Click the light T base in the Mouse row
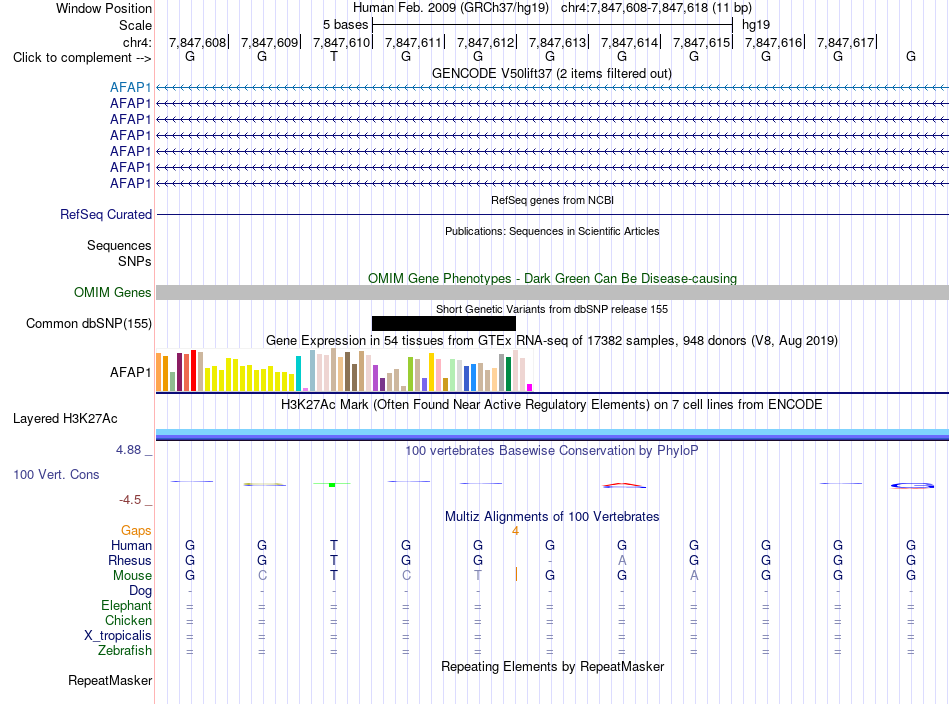Viewport: 950px width, 704px height. pos(478,576)
